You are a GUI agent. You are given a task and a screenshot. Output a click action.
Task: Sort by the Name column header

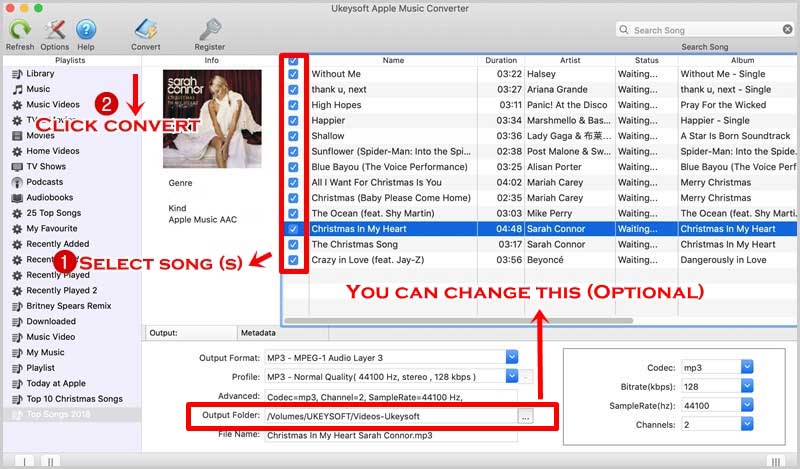393,60
